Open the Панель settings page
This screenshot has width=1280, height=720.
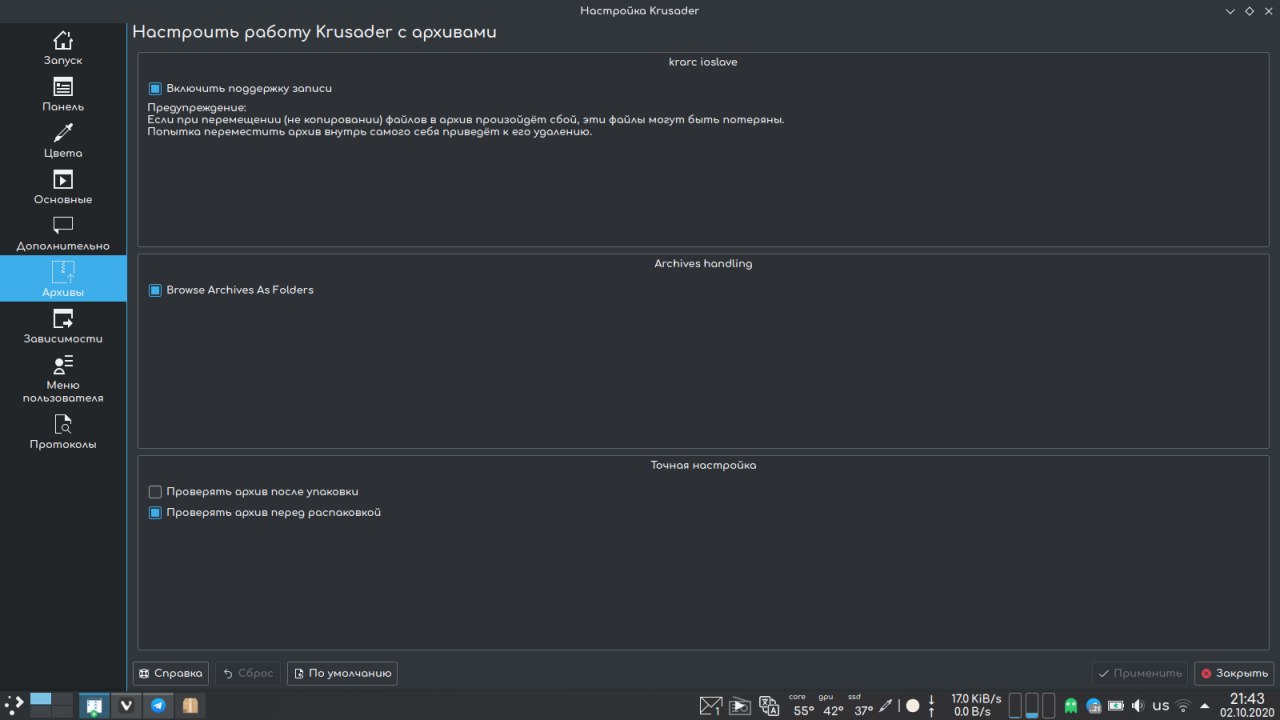pos(63,94)
